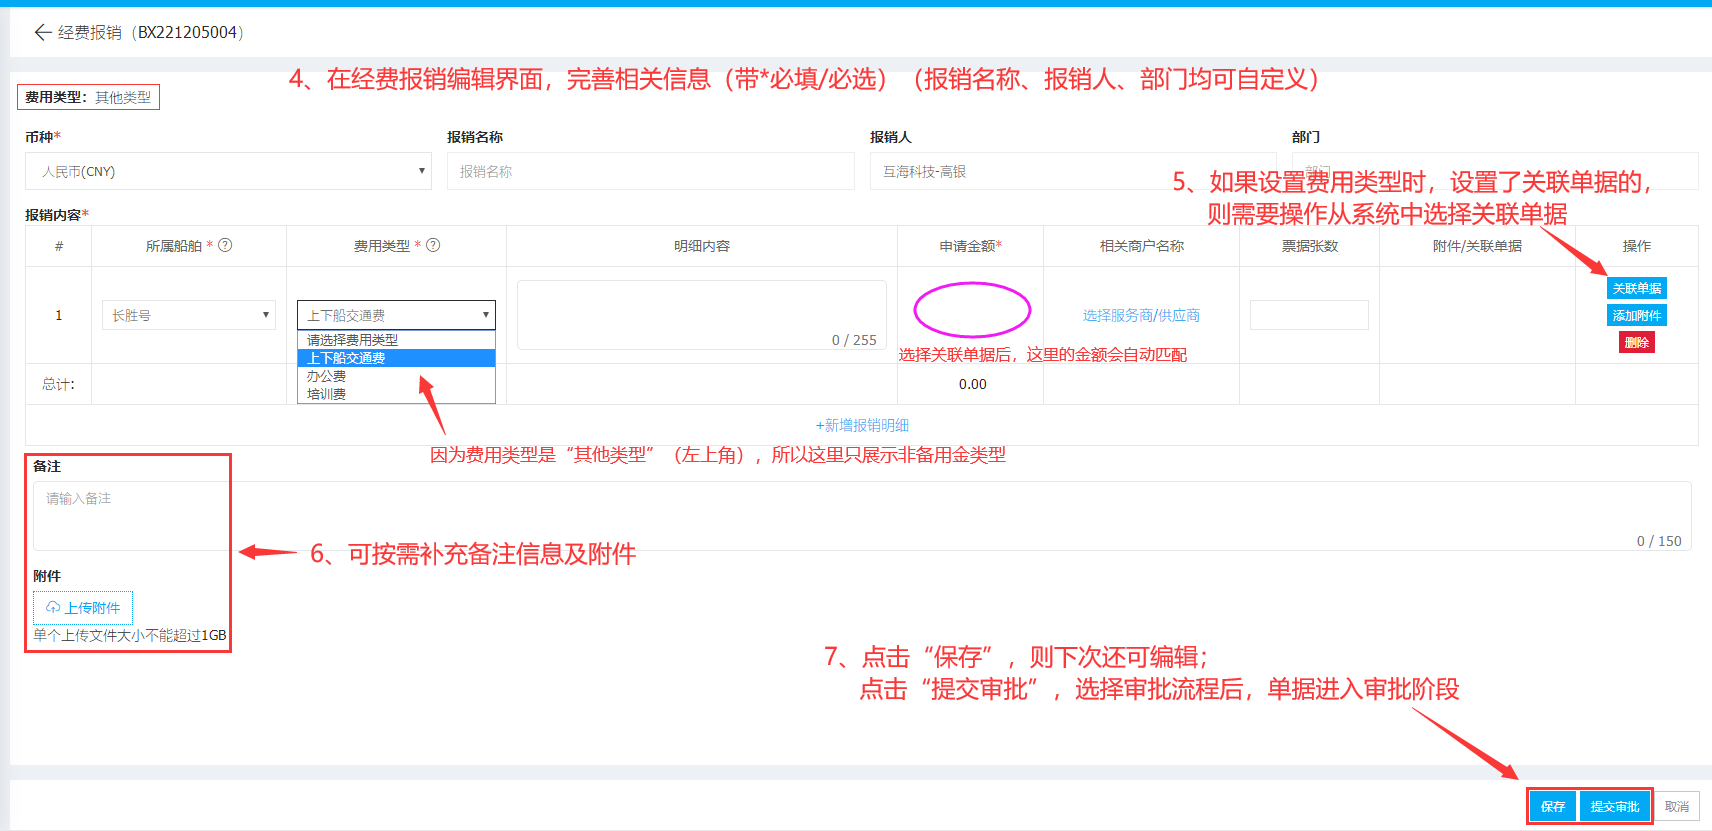
Task: Select the 相关商户名称 column header
Action: (x=1141, y=245)
